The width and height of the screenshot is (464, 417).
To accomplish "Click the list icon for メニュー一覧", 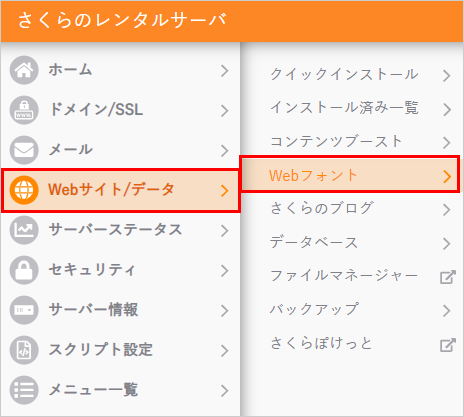I will (x=24, y=390).
